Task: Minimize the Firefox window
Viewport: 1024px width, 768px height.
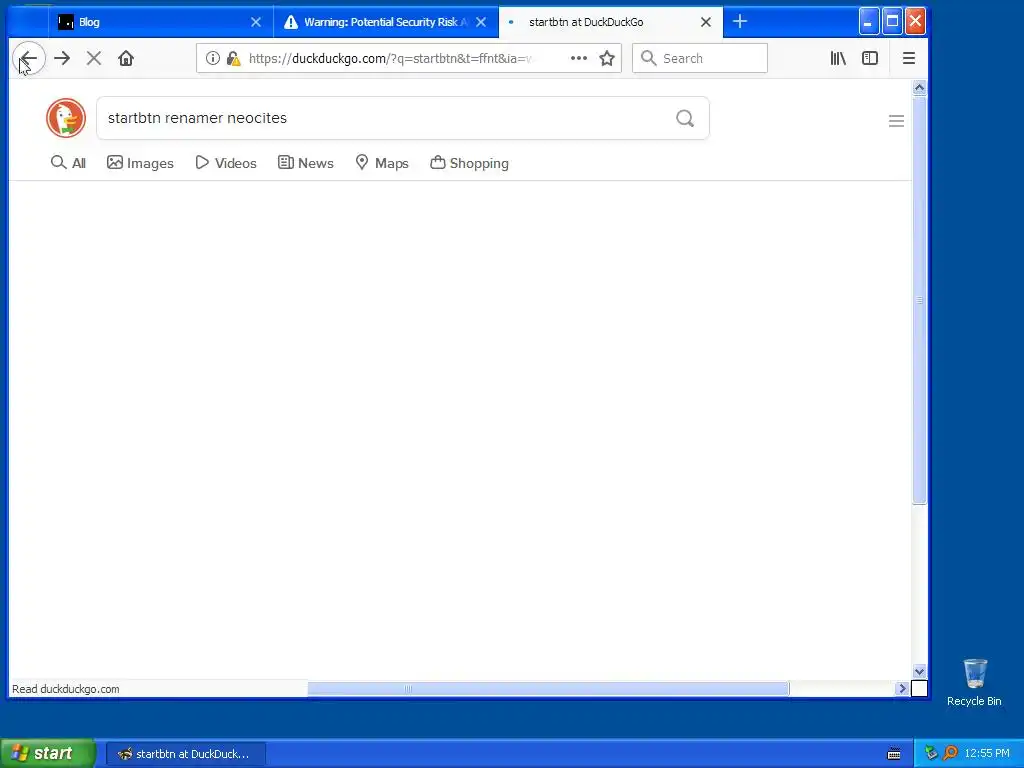Action: pos(868,22)
